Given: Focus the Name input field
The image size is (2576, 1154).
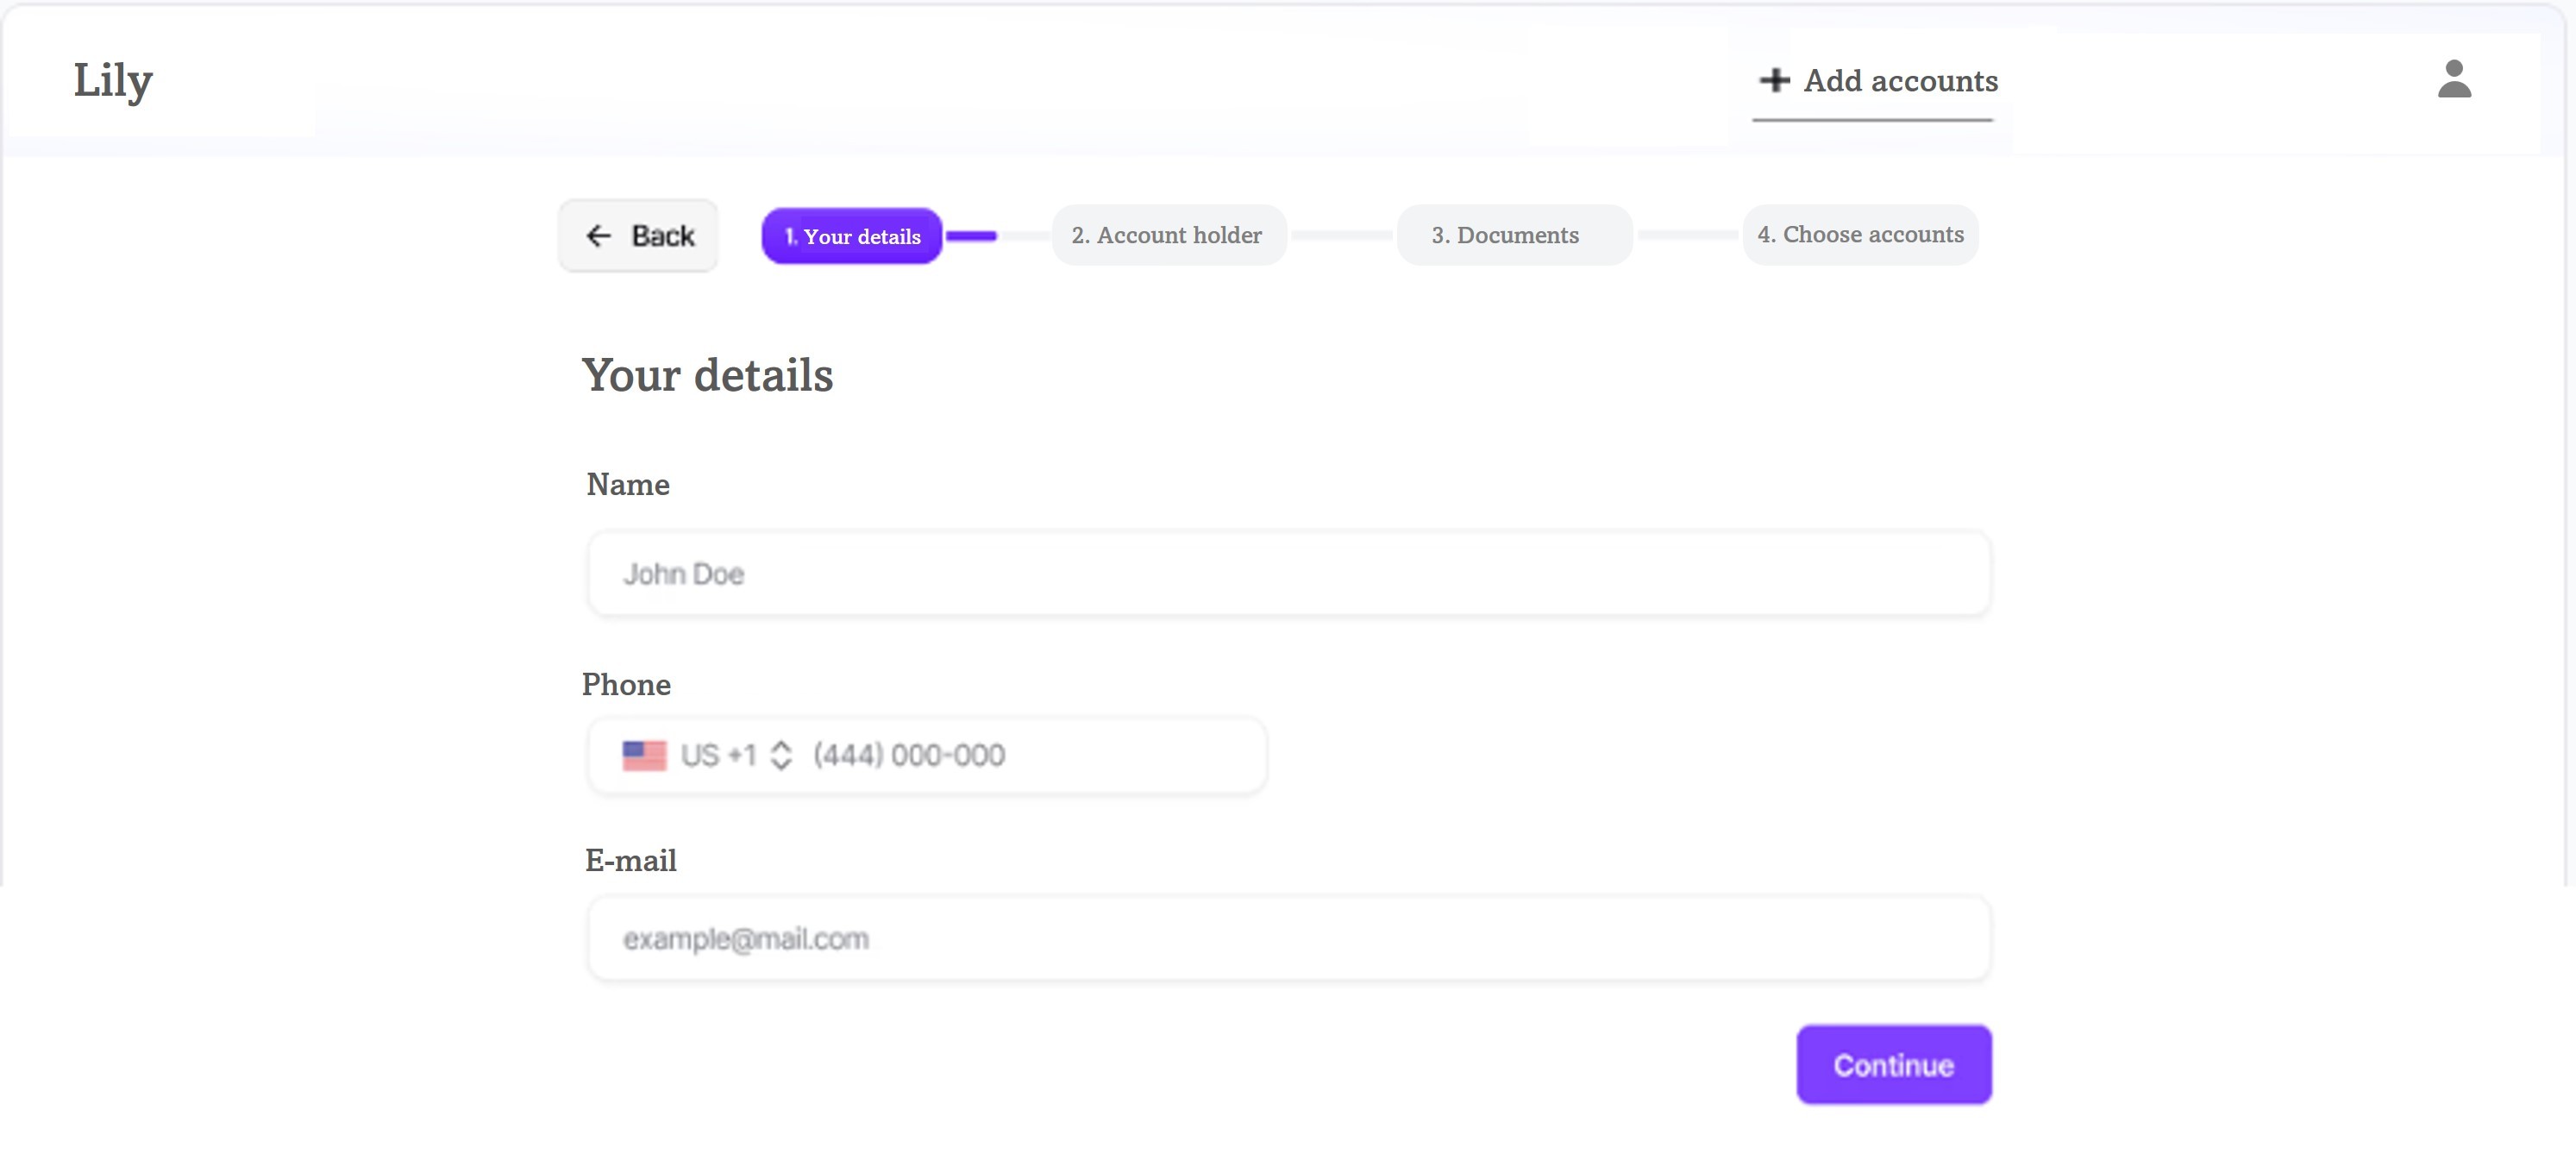Looking at the screenshot, I should tap(1288, 573).
